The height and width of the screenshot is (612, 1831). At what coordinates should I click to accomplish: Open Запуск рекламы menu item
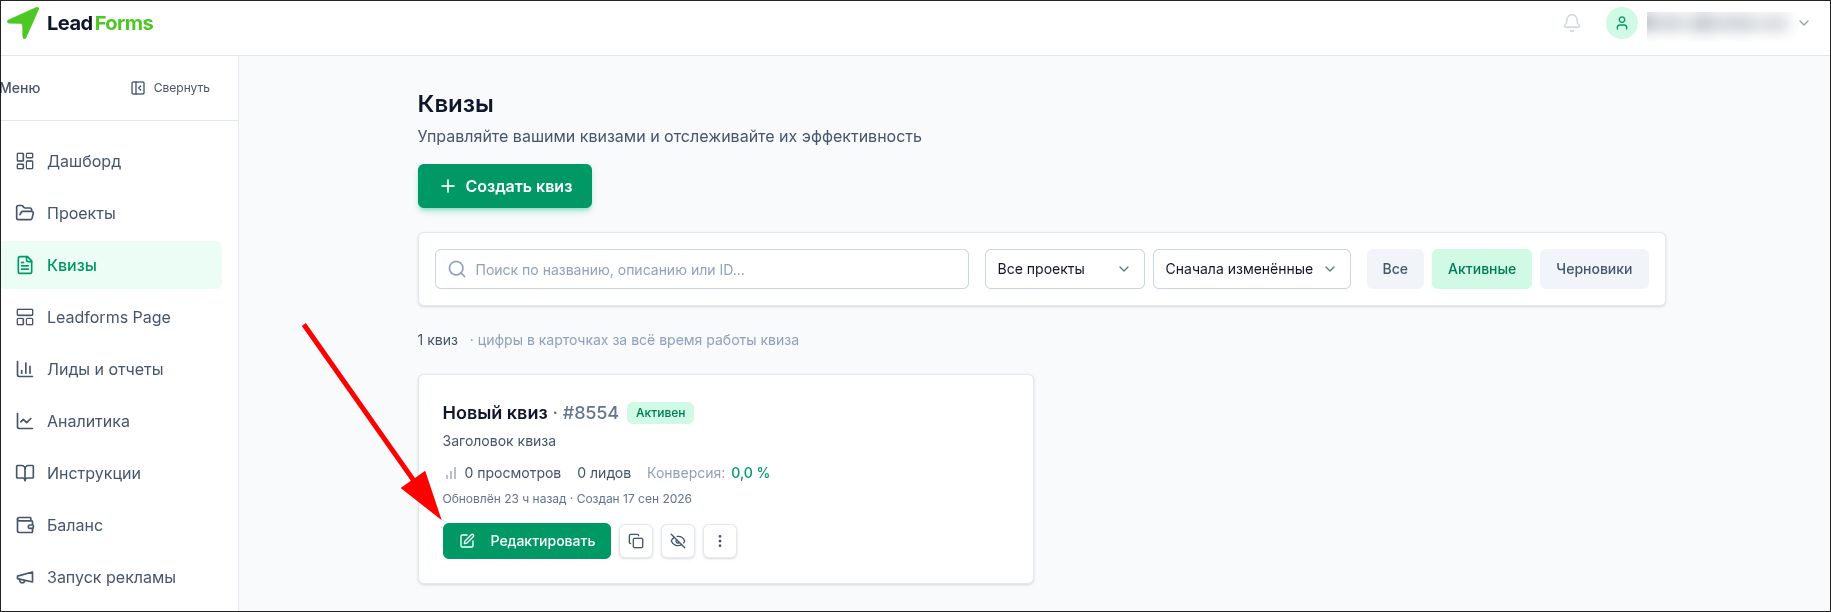111,577
